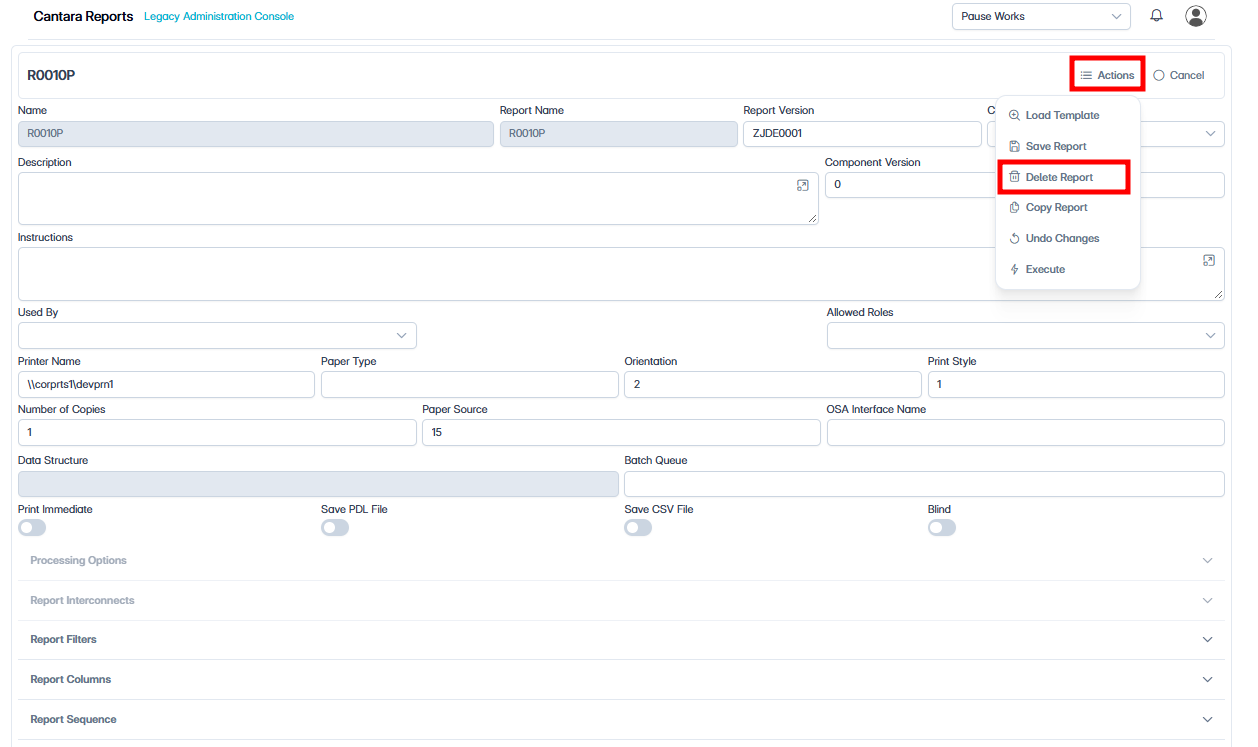Open the Legacy Administration Console link
This screenshot has width=1258, height=747.
pos(219,16)
